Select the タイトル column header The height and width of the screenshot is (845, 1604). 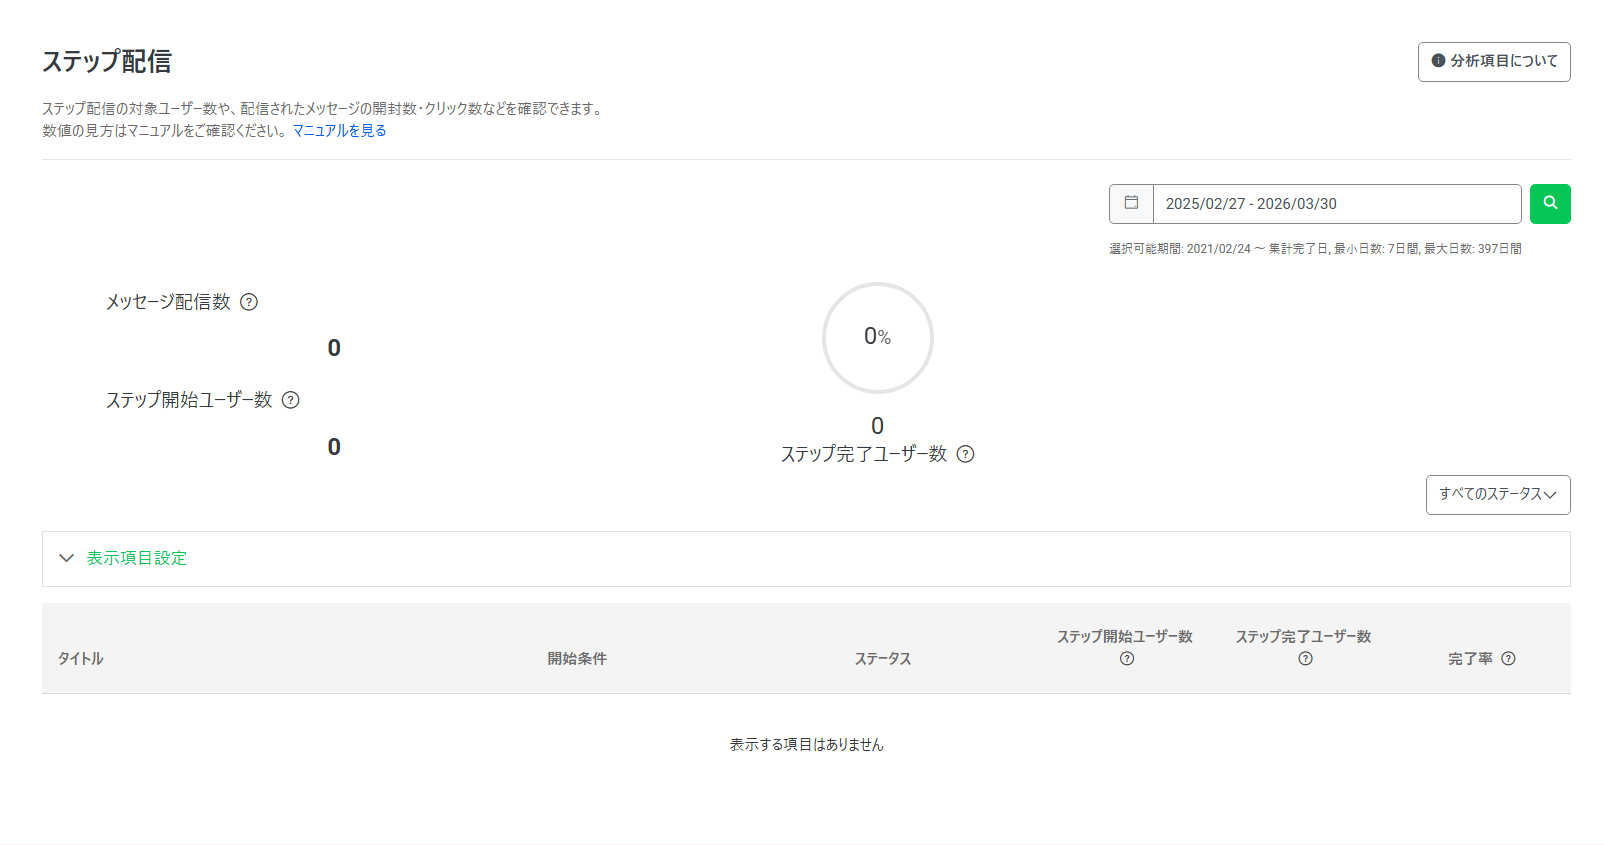point(80,658)
